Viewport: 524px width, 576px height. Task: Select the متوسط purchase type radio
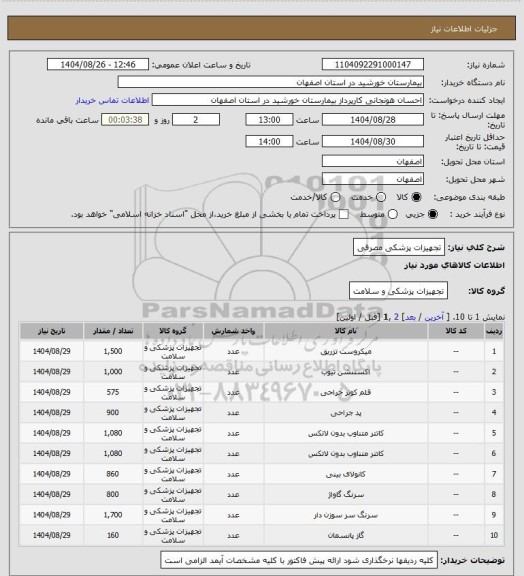[x=392, y=214]
